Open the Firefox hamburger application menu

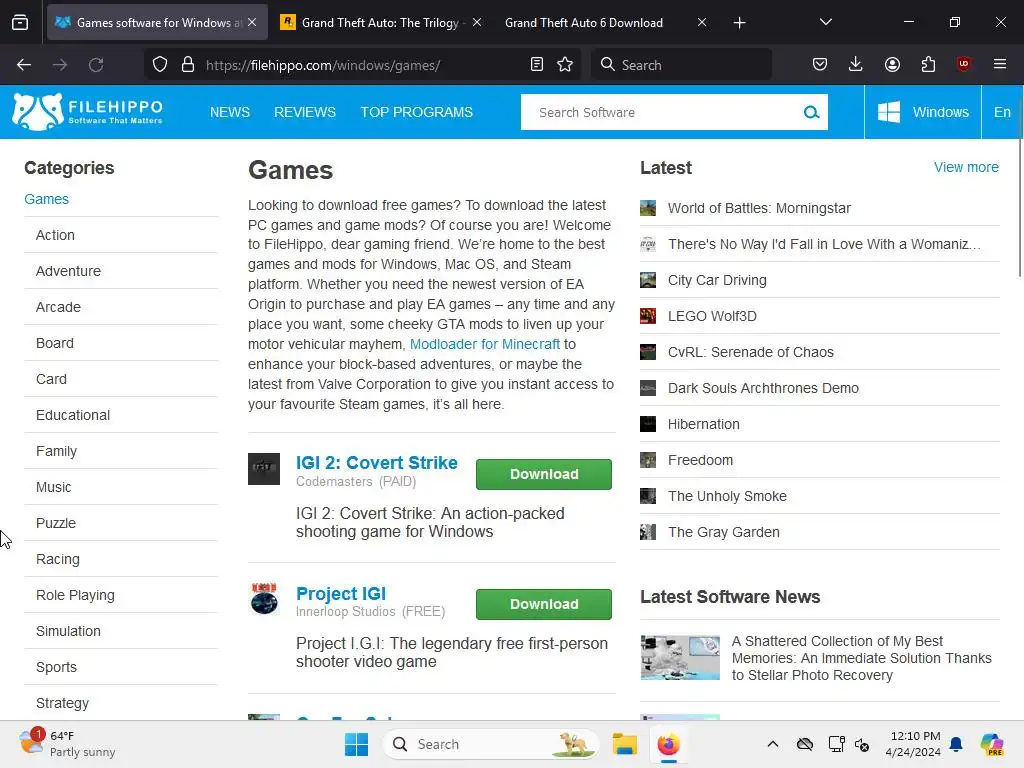1000,64
